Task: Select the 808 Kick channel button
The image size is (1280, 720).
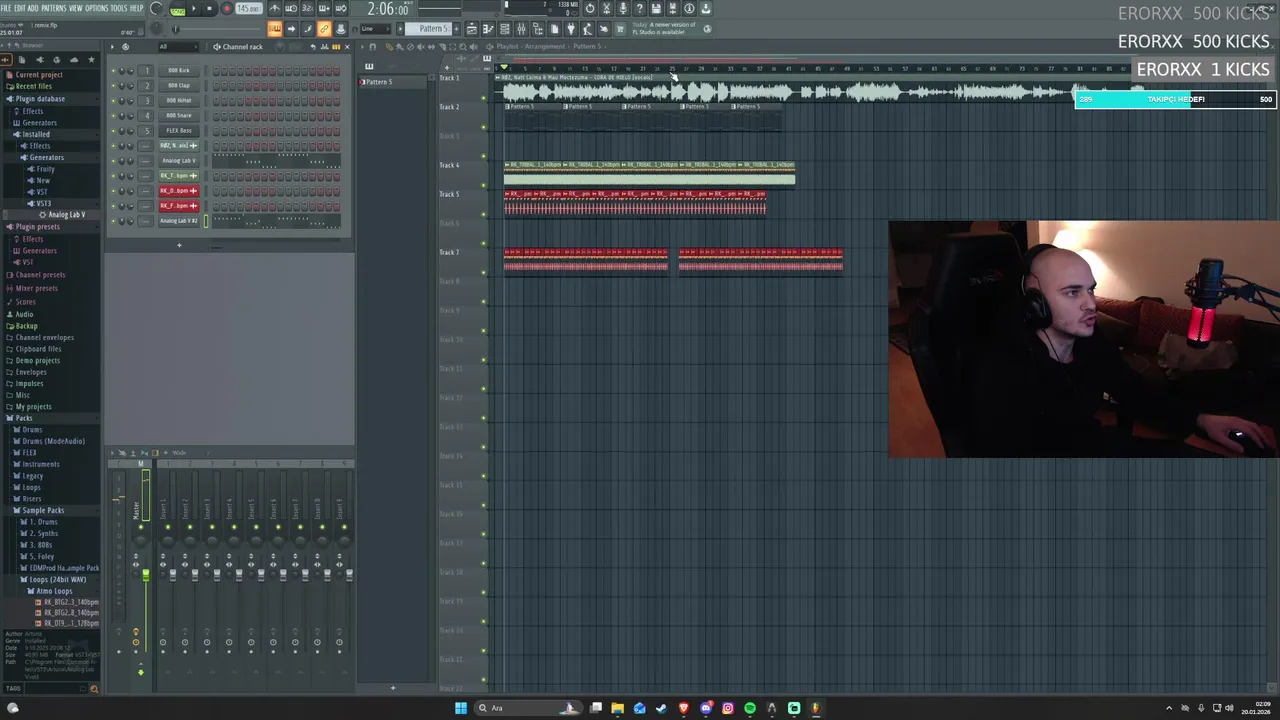Action: [x=179, y=70]
